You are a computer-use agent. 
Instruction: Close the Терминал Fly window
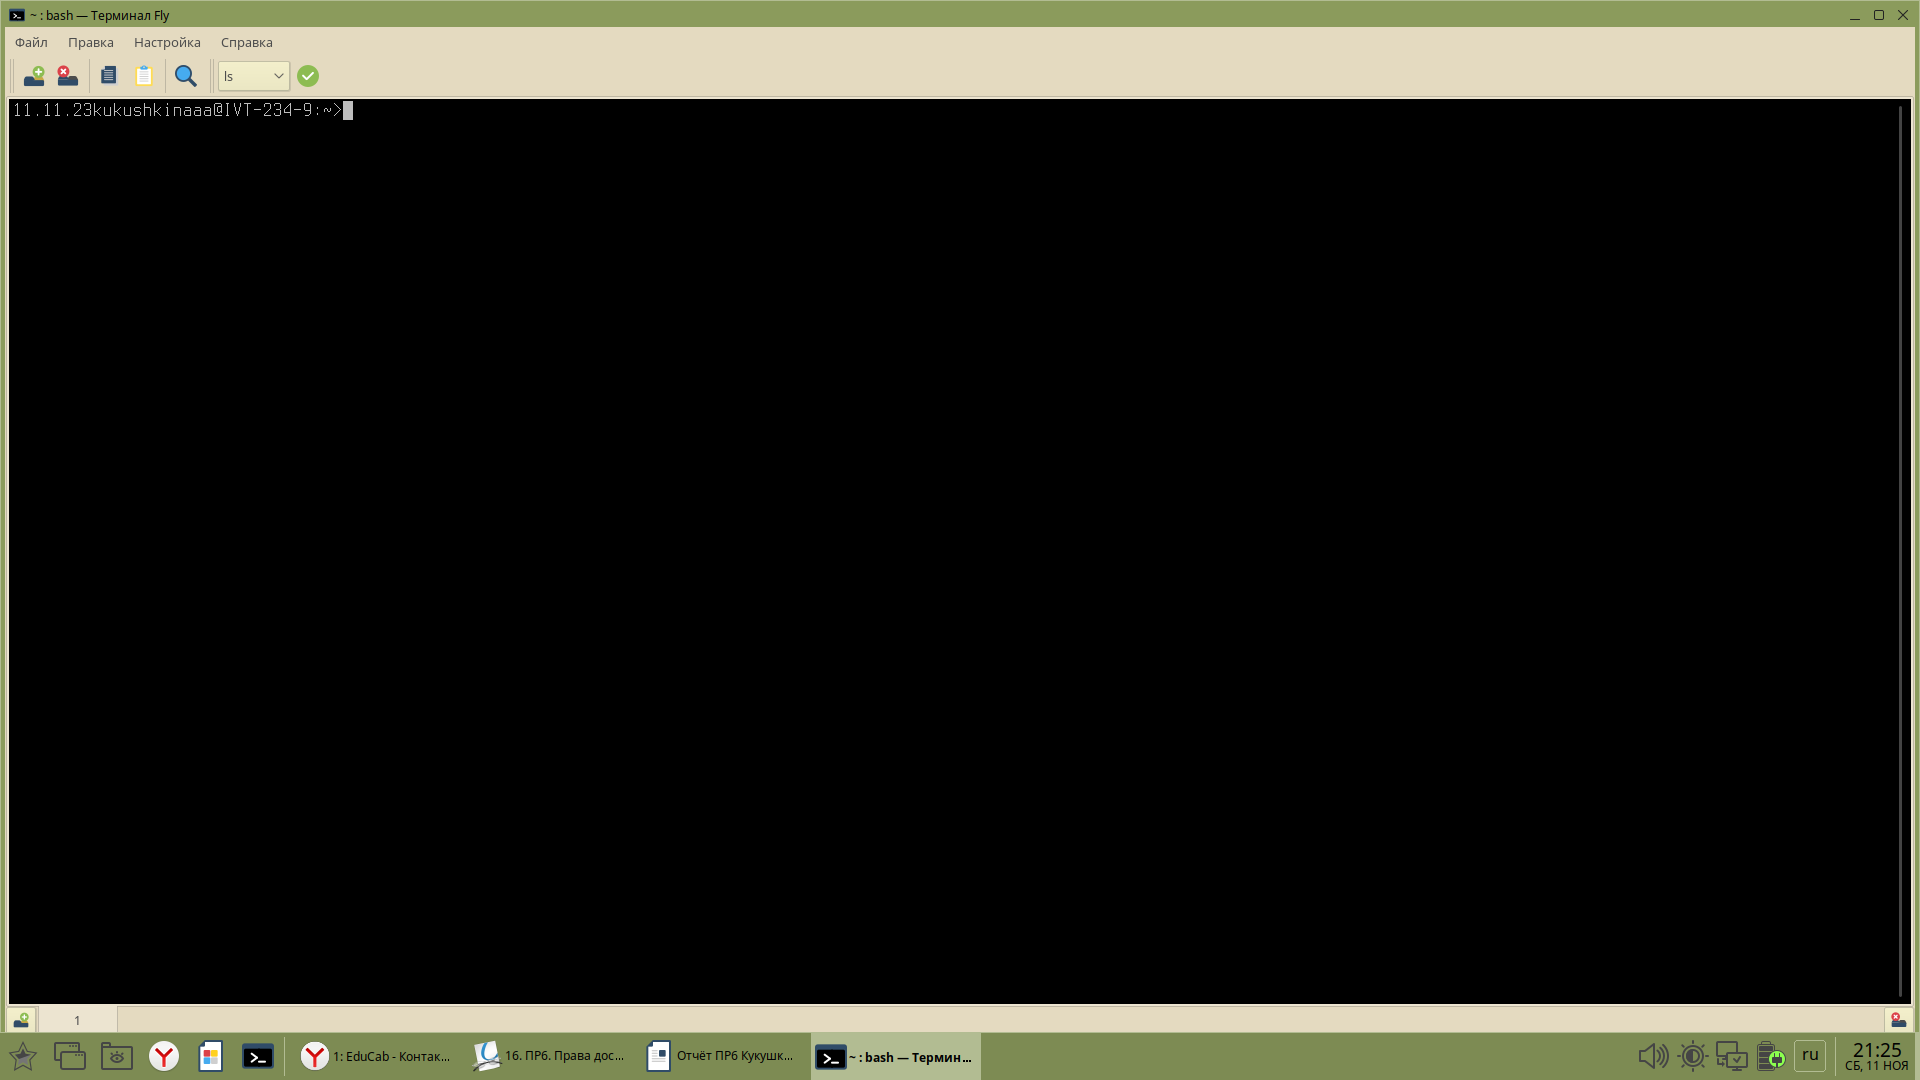pos(1903,15)
